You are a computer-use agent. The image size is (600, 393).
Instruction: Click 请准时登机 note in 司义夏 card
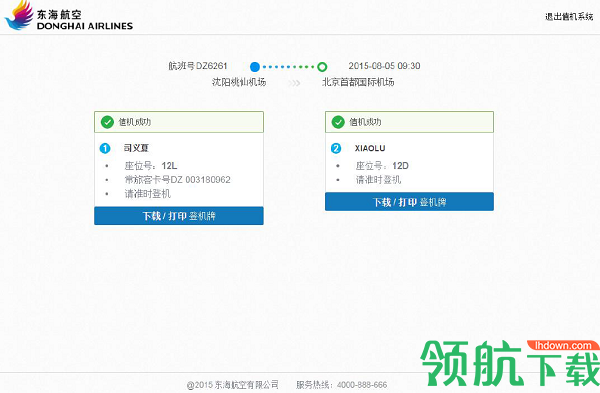point(148,194)
